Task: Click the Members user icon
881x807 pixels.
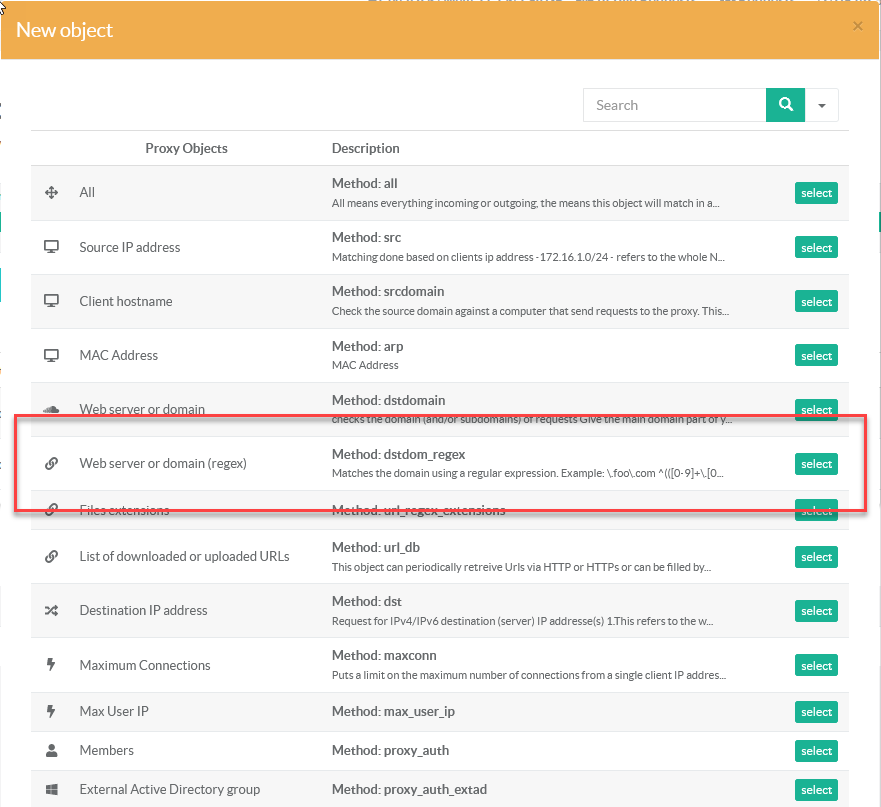Action: (52, 750)
